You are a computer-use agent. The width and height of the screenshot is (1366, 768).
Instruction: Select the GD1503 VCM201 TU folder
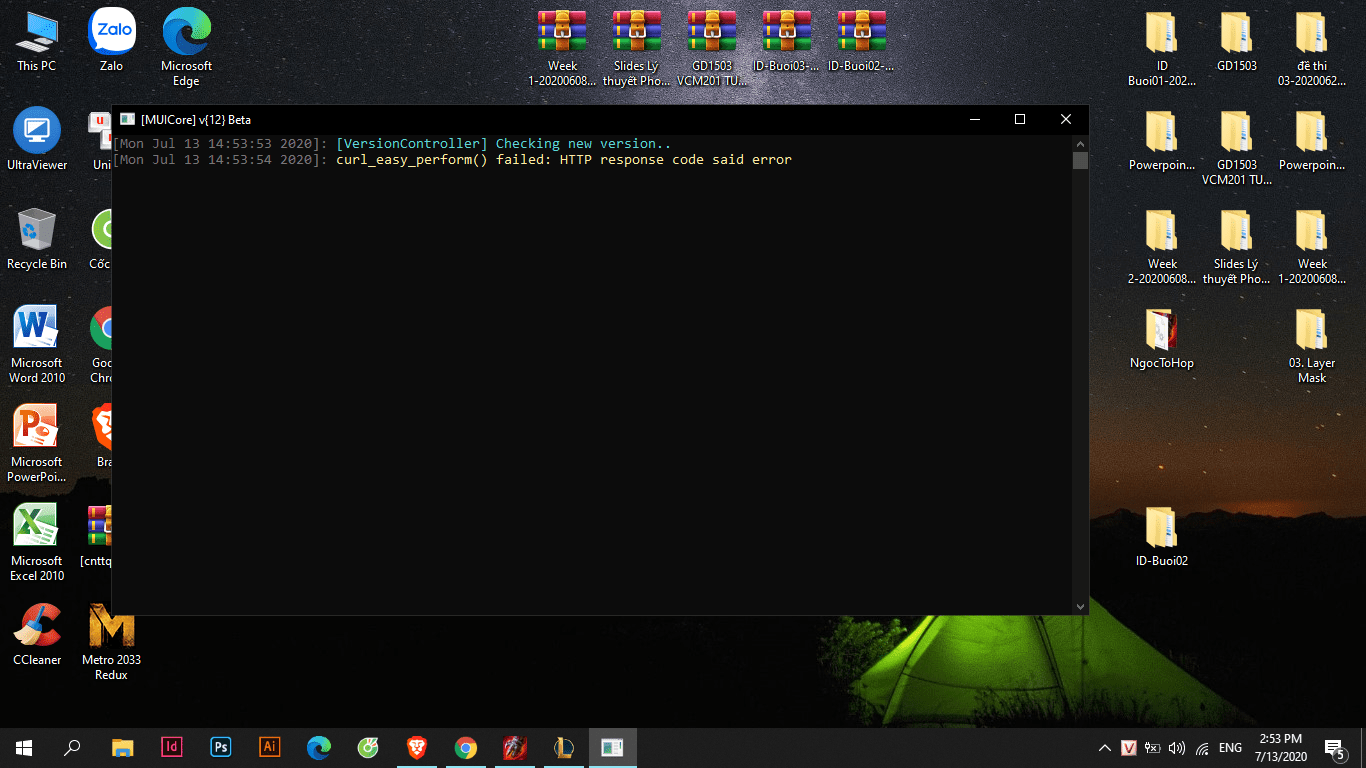[1237, 147]
